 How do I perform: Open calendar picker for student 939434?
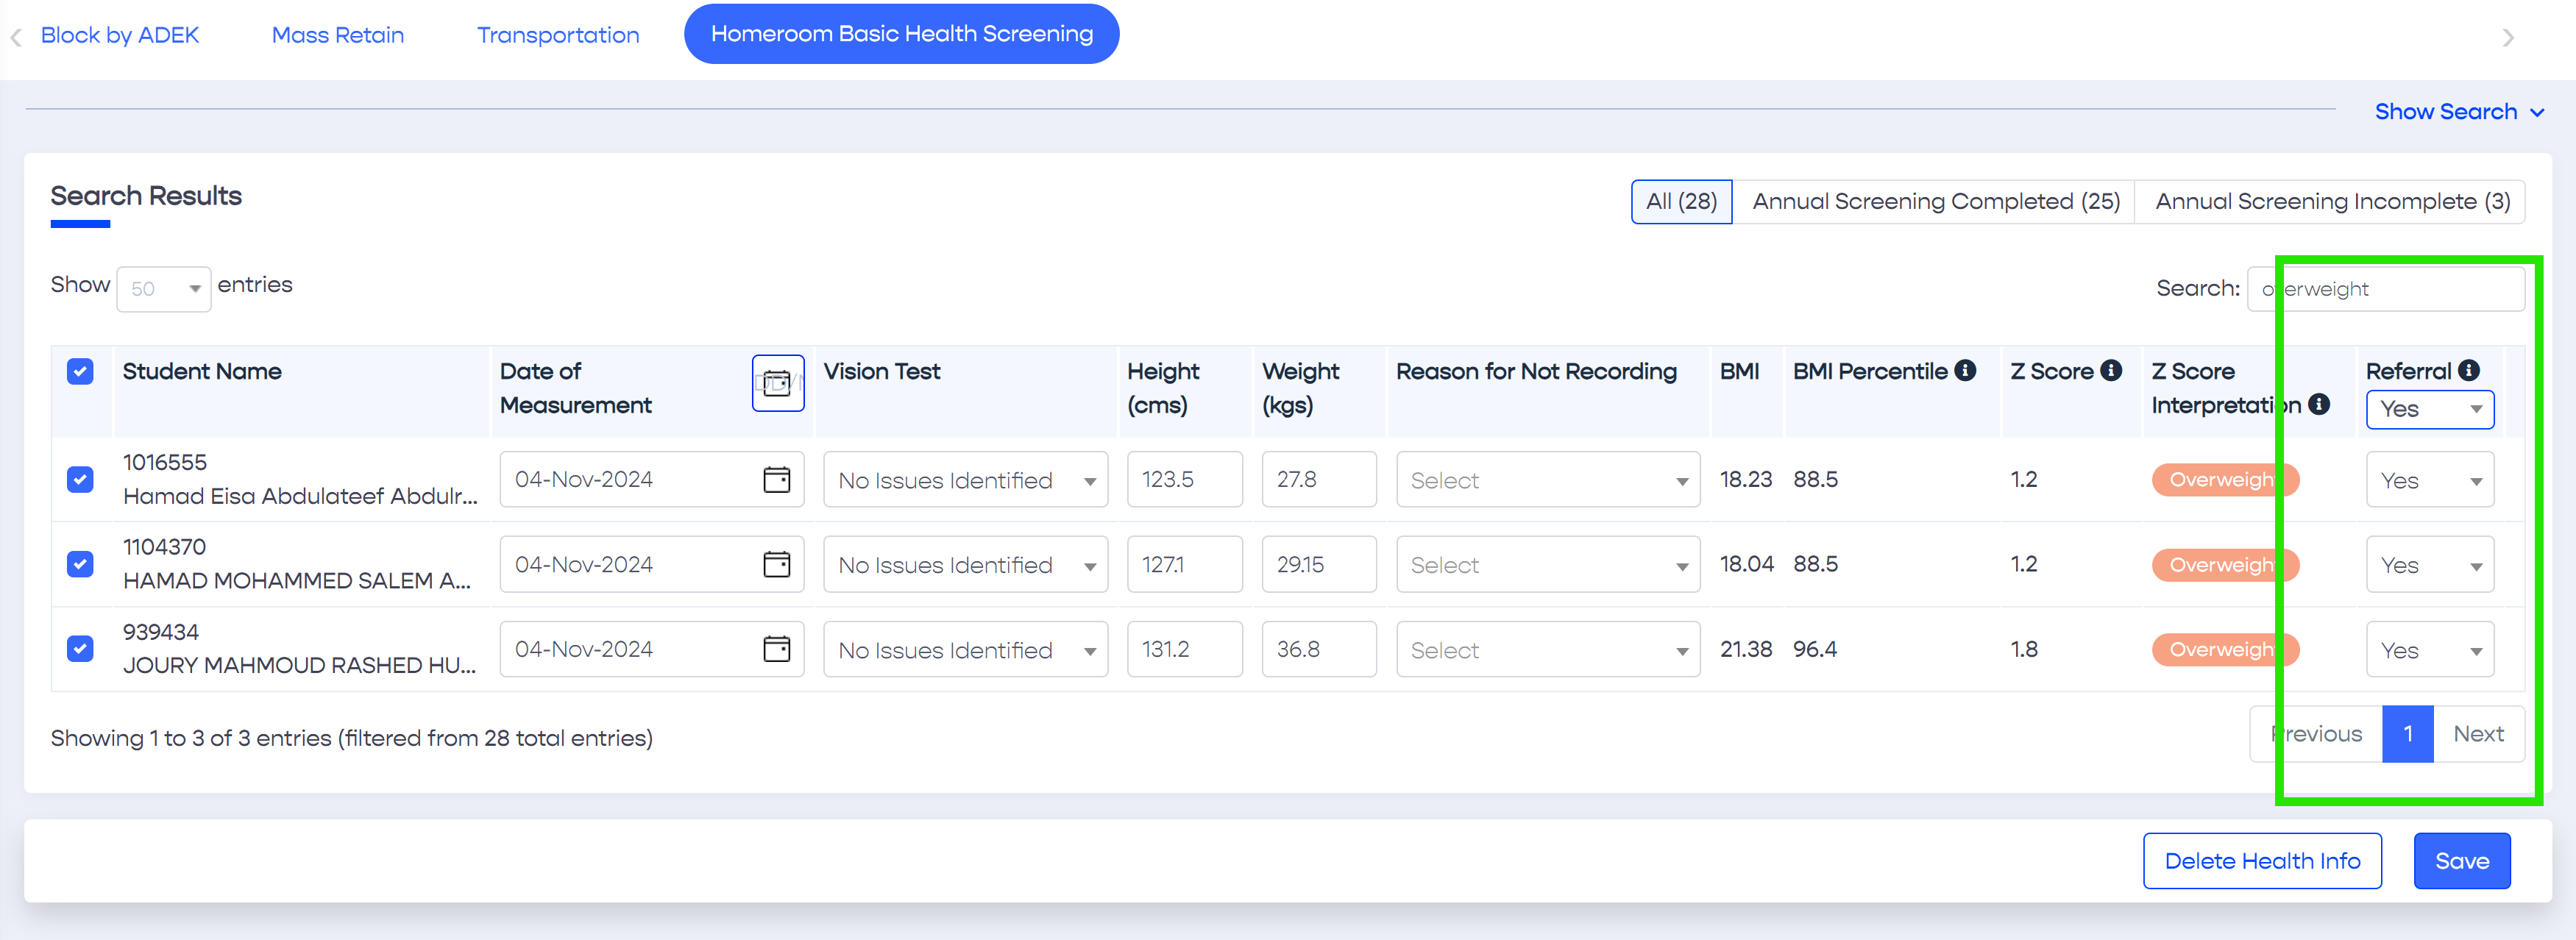(x=776, y=650)
